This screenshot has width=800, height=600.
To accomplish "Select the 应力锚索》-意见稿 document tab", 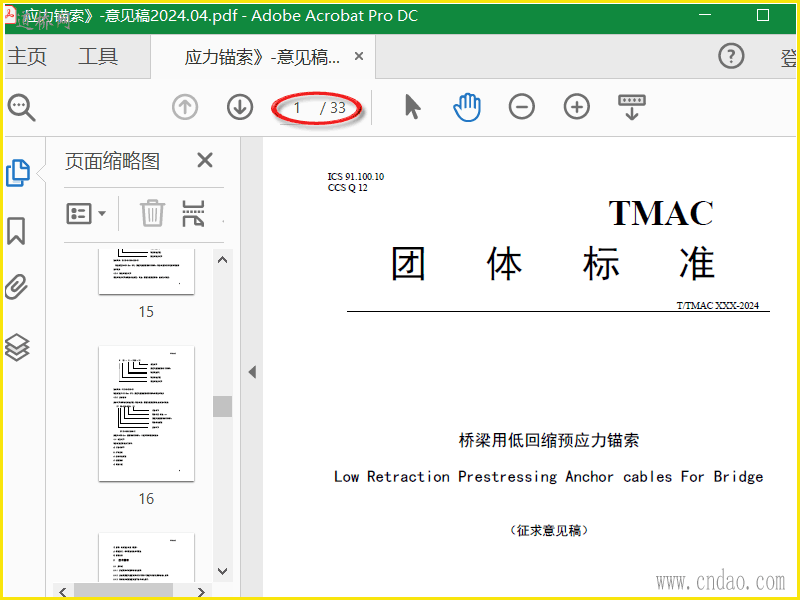I will (262, 57).
